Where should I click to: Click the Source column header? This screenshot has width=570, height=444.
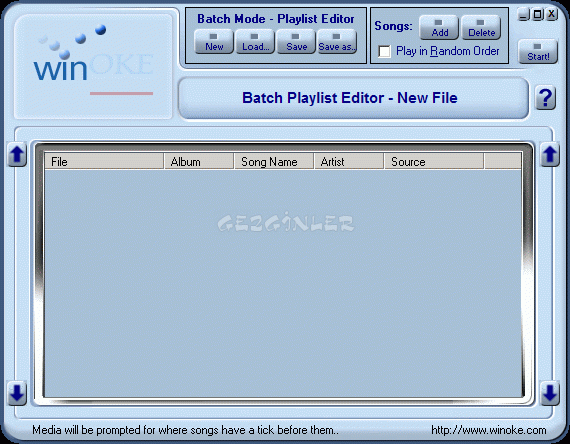click(434, 161)
